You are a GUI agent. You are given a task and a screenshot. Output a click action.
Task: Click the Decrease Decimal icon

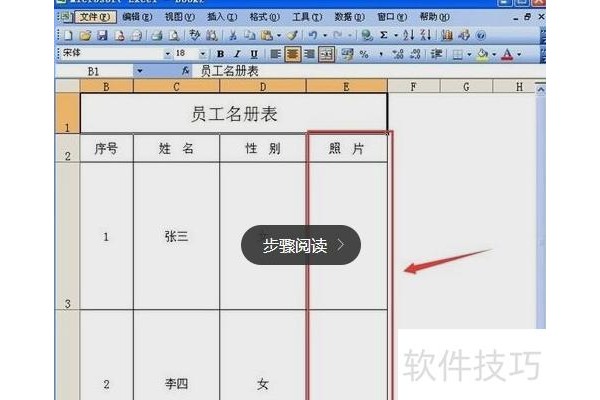[415, 54]
